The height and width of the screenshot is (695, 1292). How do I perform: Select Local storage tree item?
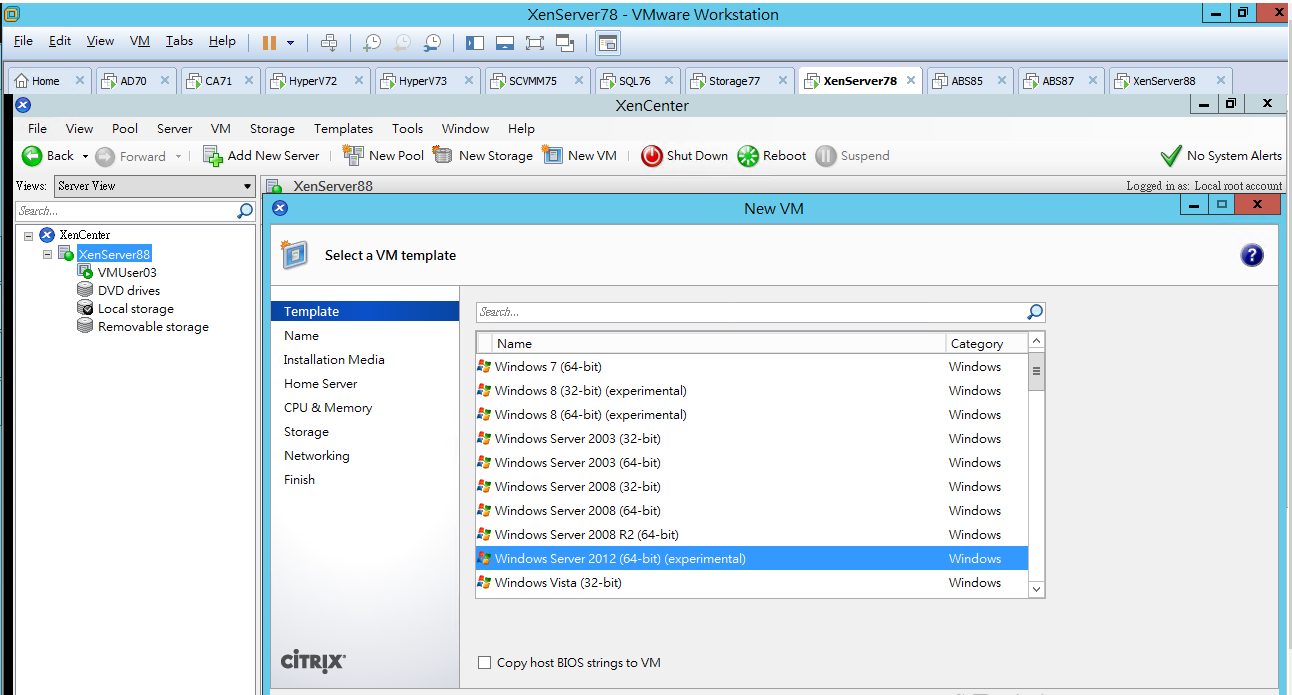pyautogui.click(x=136, y=309)
